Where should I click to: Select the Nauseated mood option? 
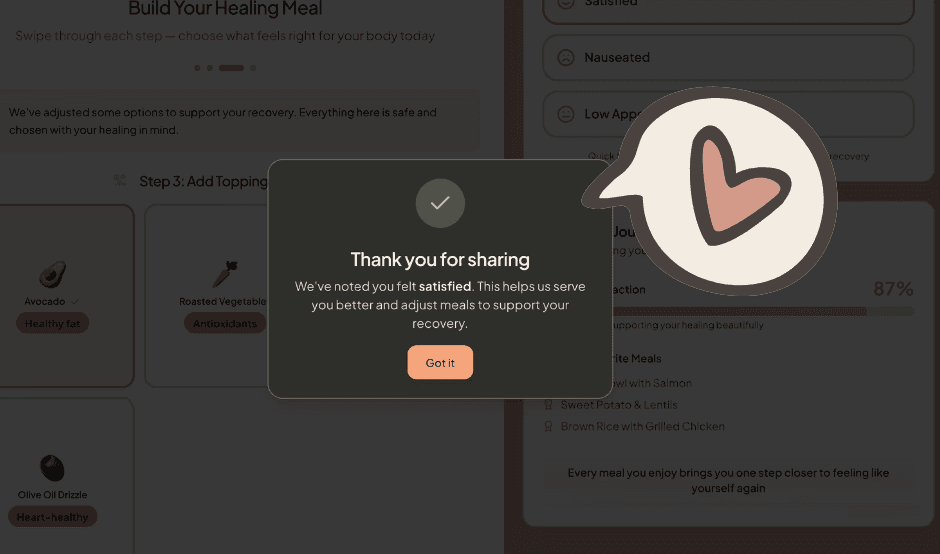pos(728,58)
